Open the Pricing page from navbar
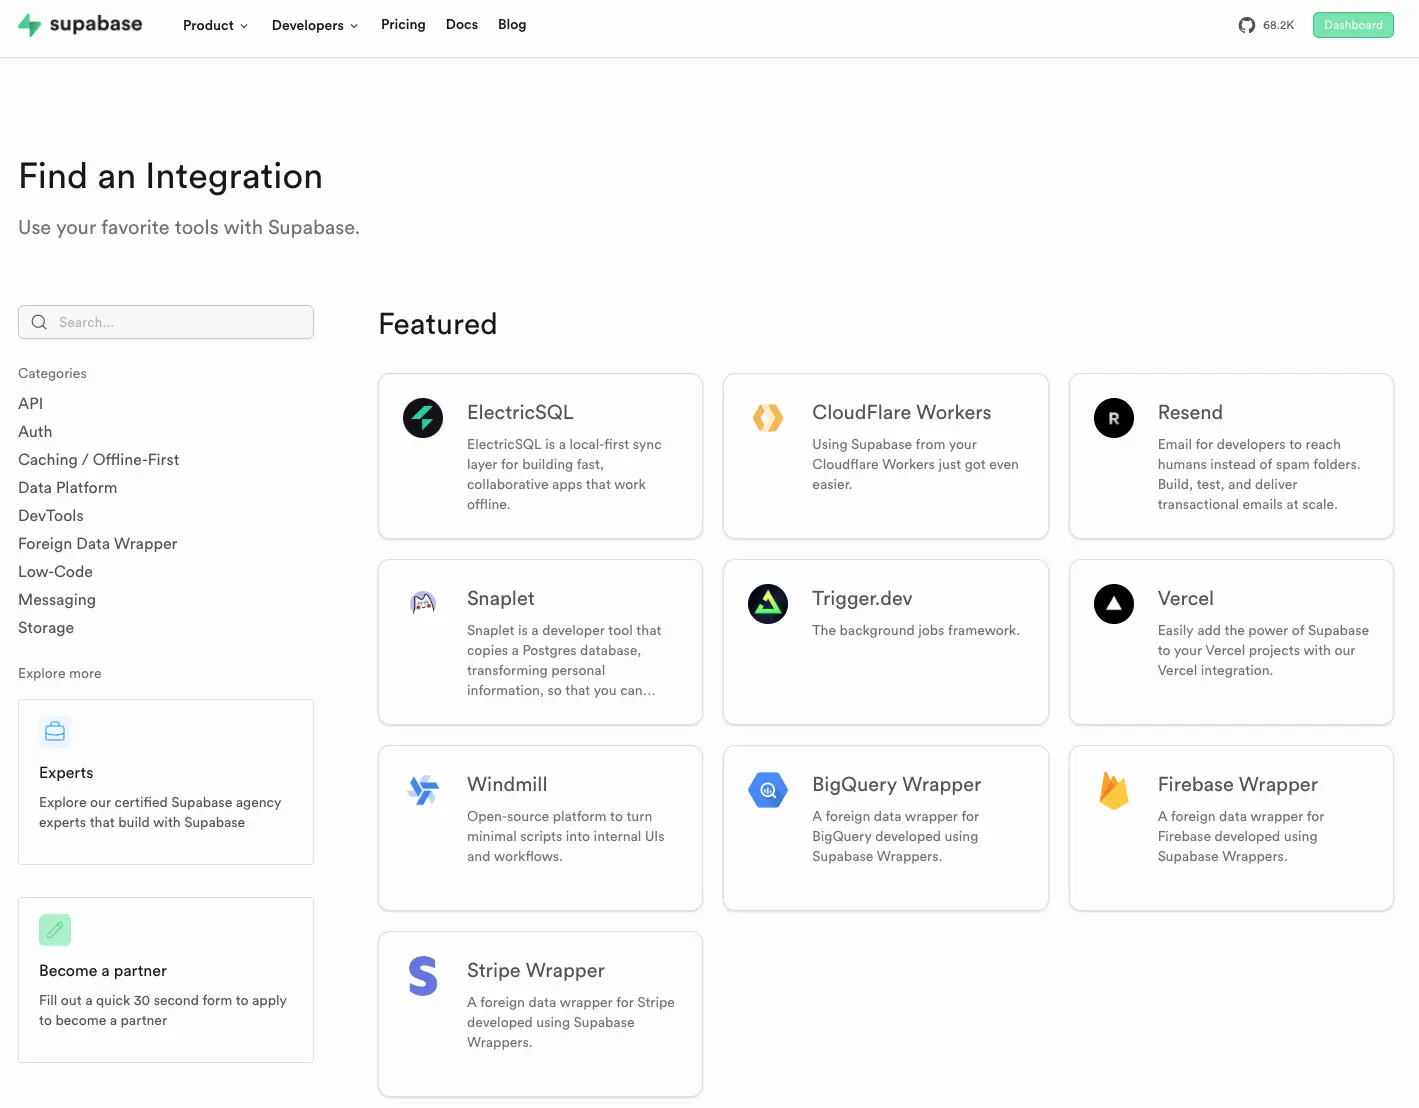The width and height of the screenshot is (1419, 1108). 403,25
